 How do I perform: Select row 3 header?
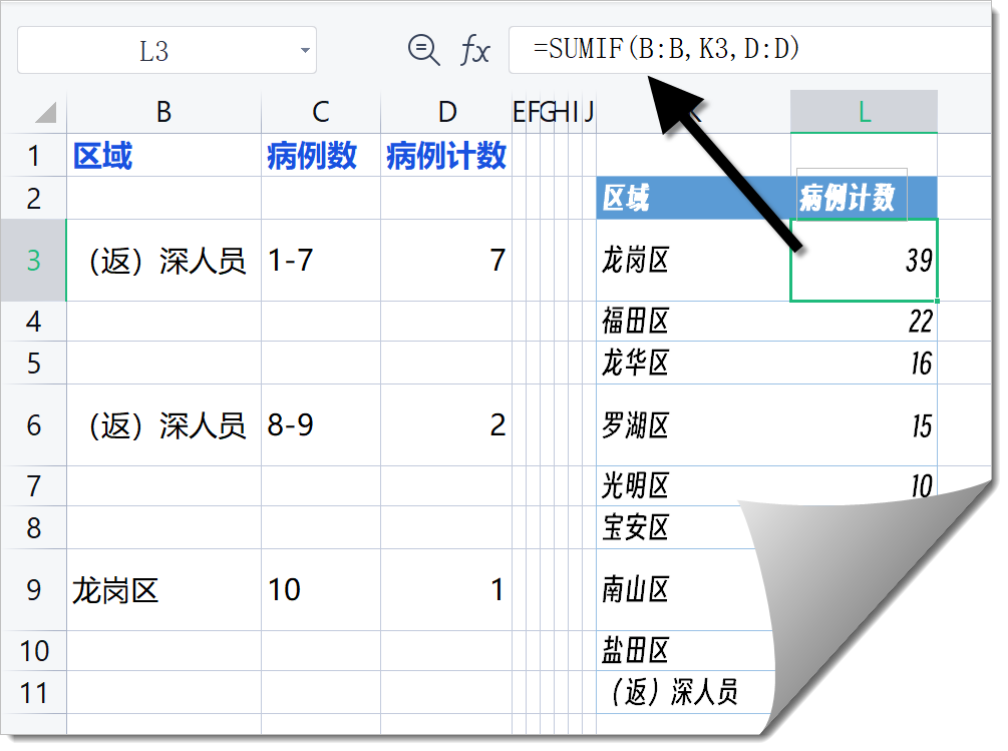33,260
